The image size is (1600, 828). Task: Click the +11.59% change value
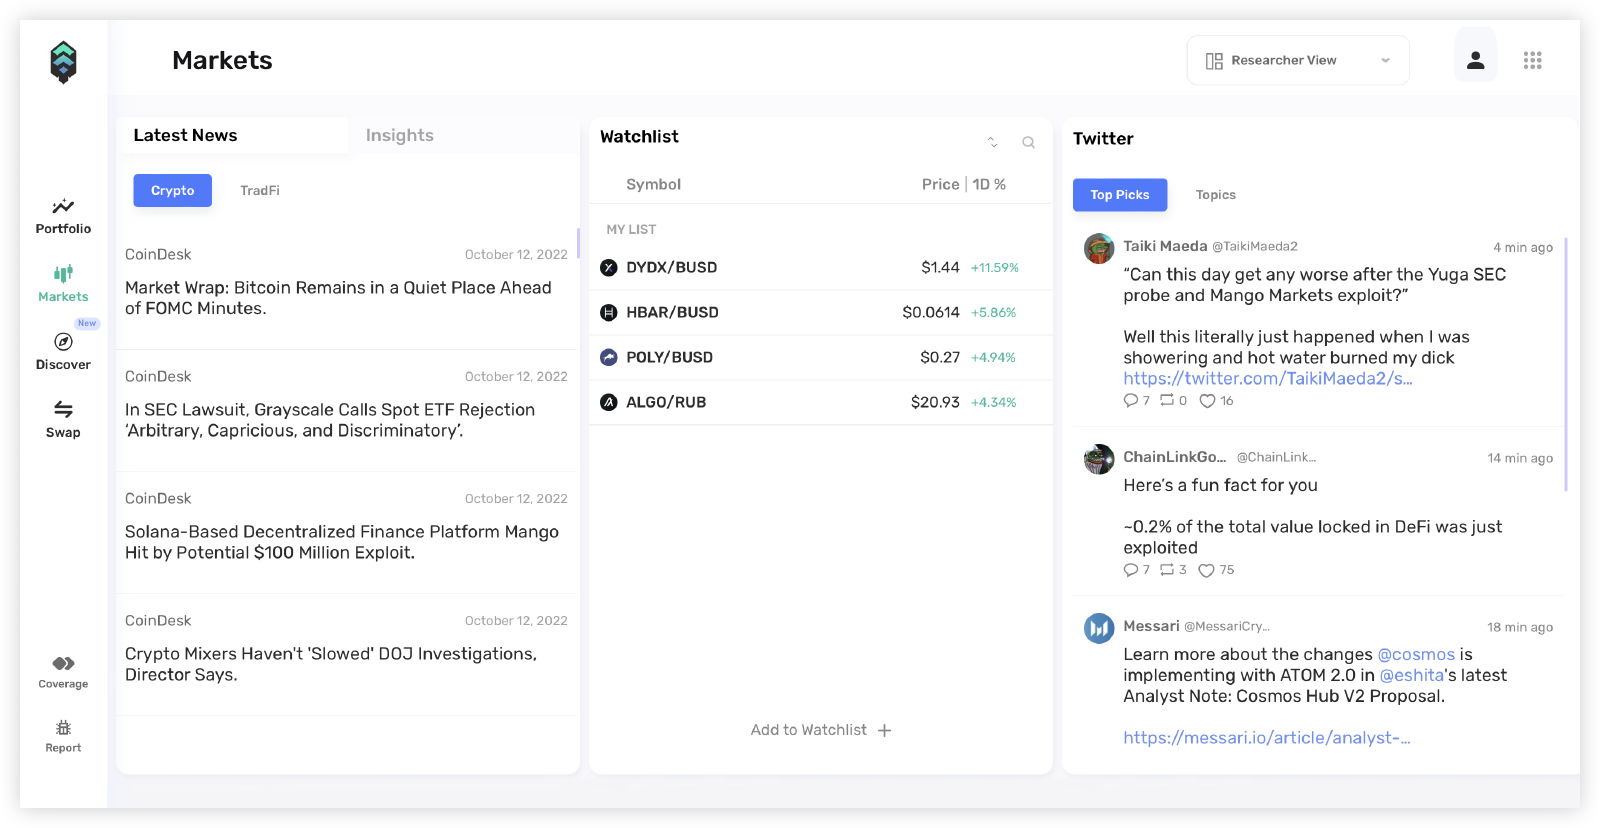click(x=994, y=268)
